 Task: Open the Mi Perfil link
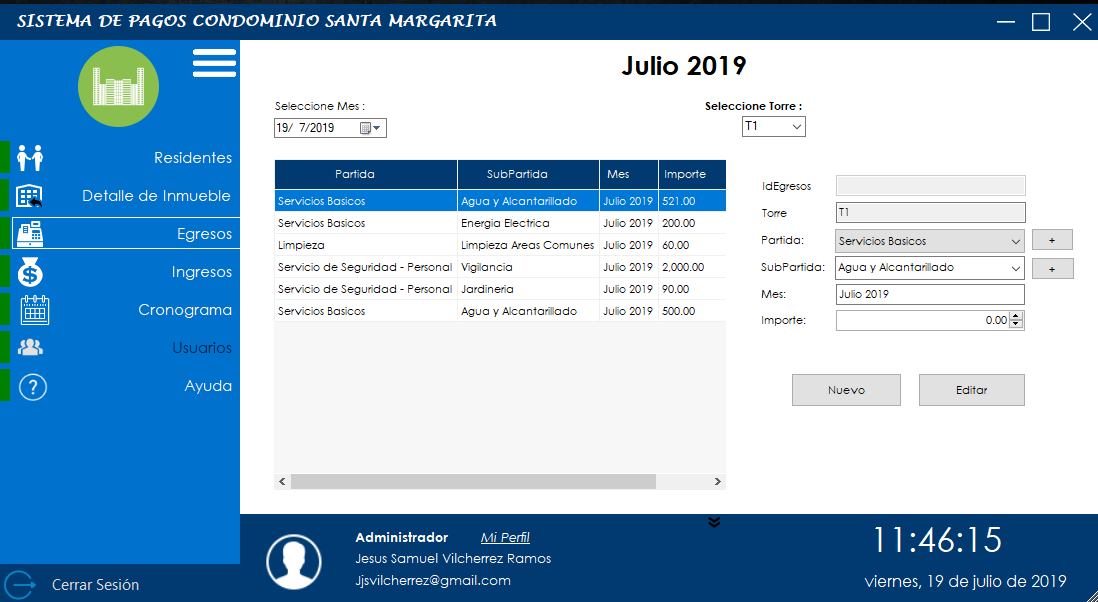[504, 538]
